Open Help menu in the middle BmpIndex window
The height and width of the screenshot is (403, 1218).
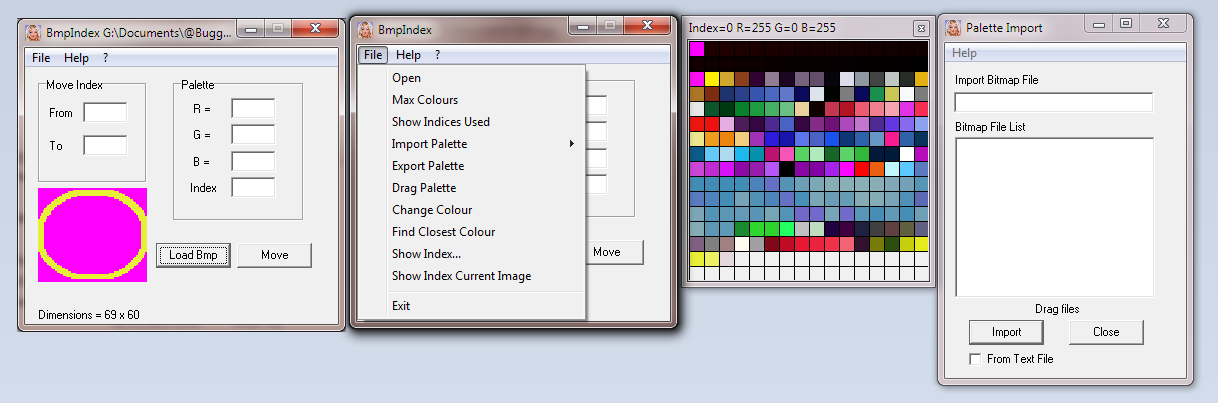click(x=408, y=55)
